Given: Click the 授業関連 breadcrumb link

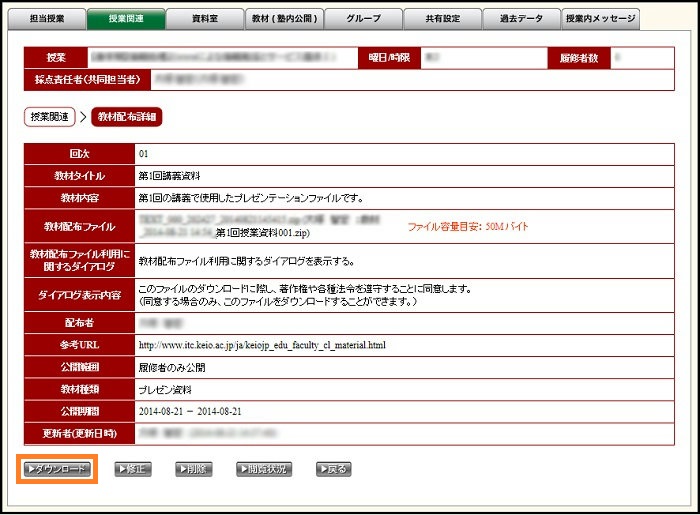Looking at the screenshot, I should point(51,117).
